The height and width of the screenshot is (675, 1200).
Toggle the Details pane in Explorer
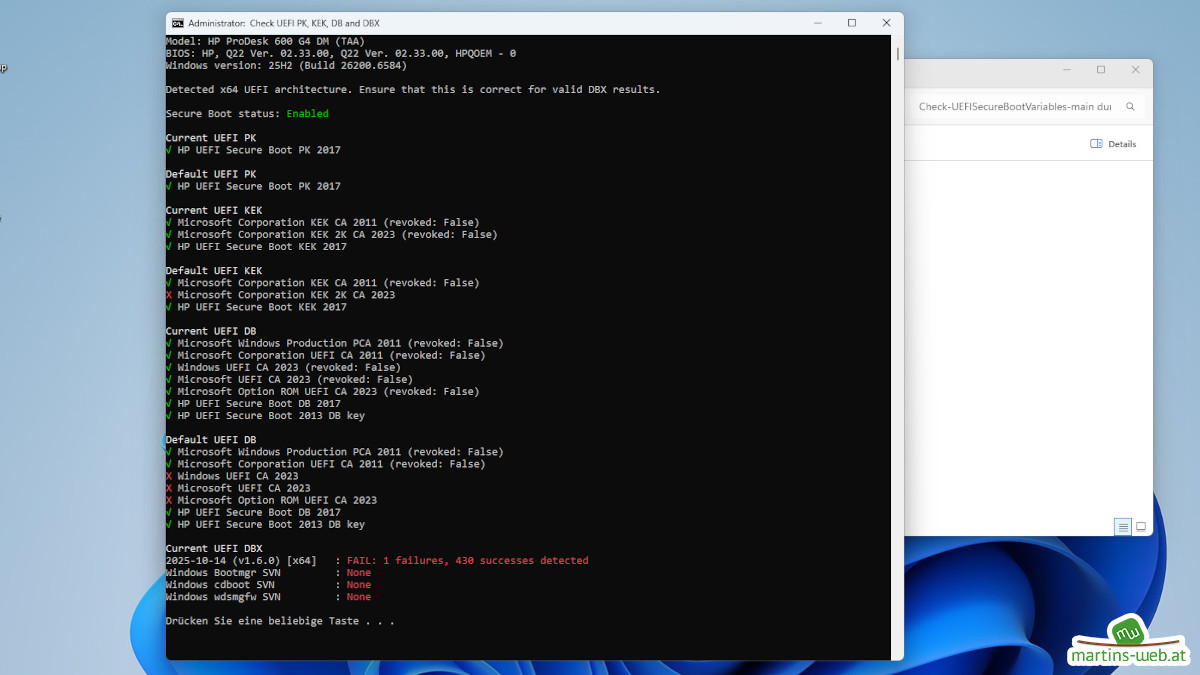(x=1113, y=144)
